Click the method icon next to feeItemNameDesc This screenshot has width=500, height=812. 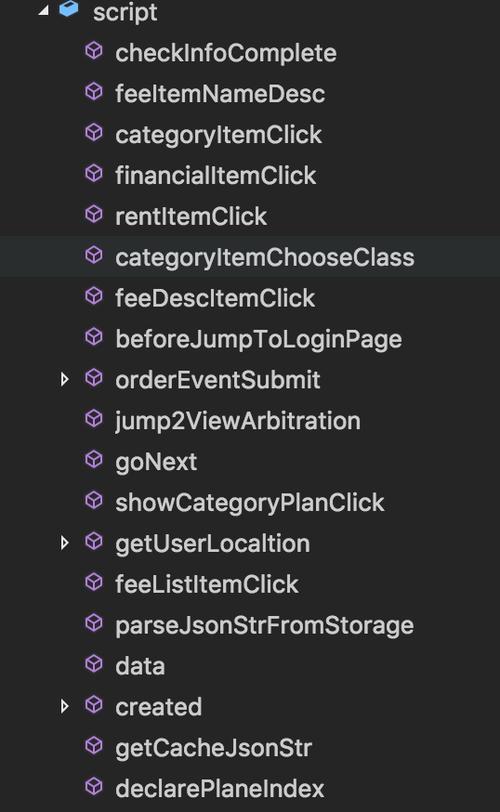tap(94, 92)
